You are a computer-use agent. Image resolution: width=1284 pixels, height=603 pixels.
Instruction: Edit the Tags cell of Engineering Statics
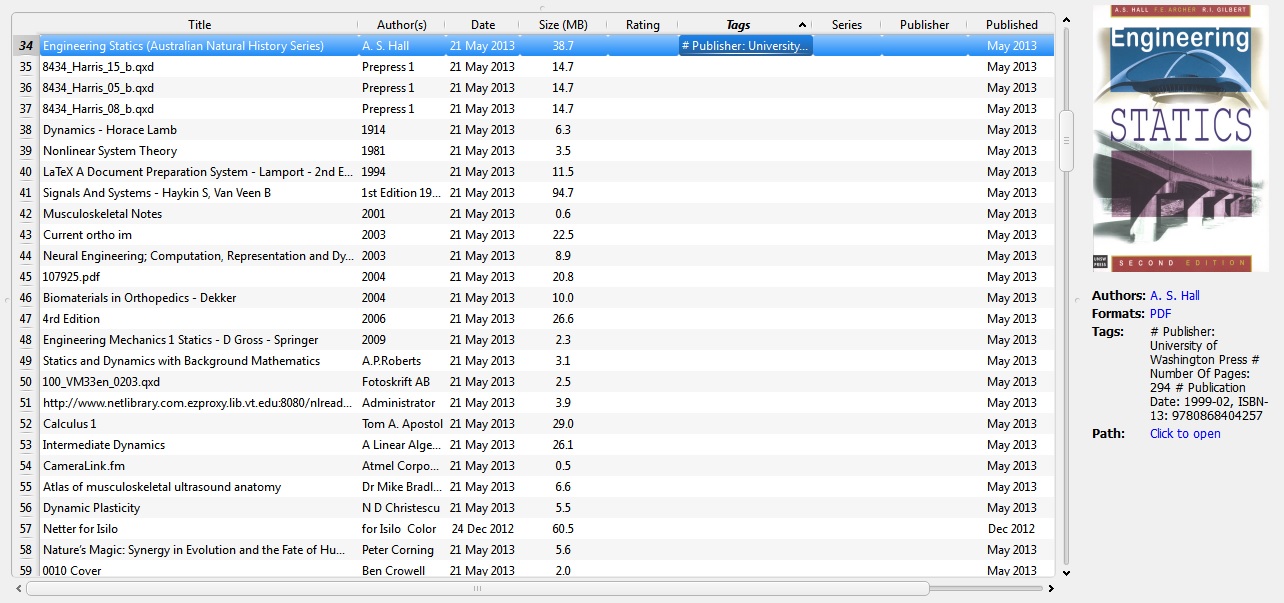click(x=745, y=46)
